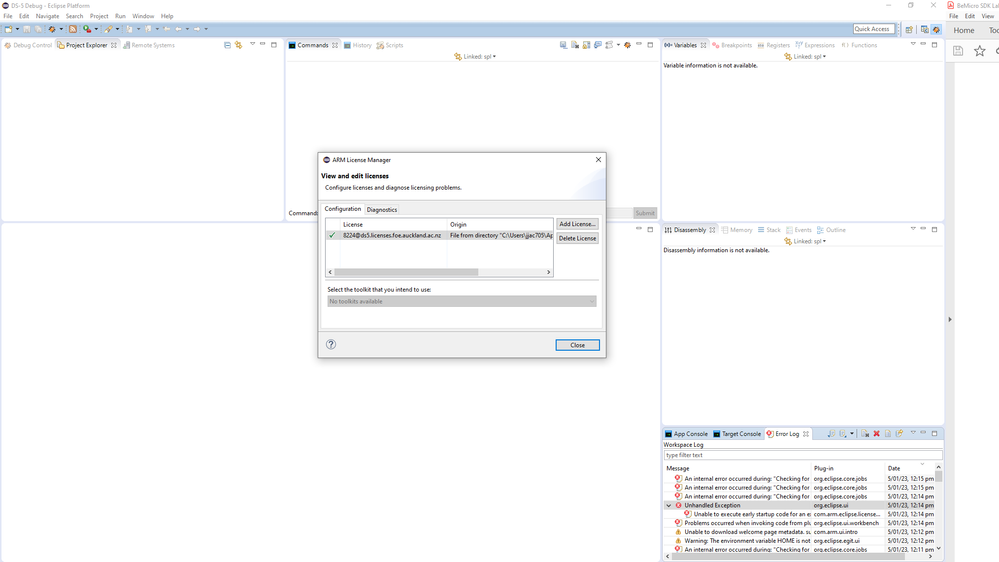Click star bookmark icon in BeMicro window
The image size is (999, 562).
[x=979, y=51]
